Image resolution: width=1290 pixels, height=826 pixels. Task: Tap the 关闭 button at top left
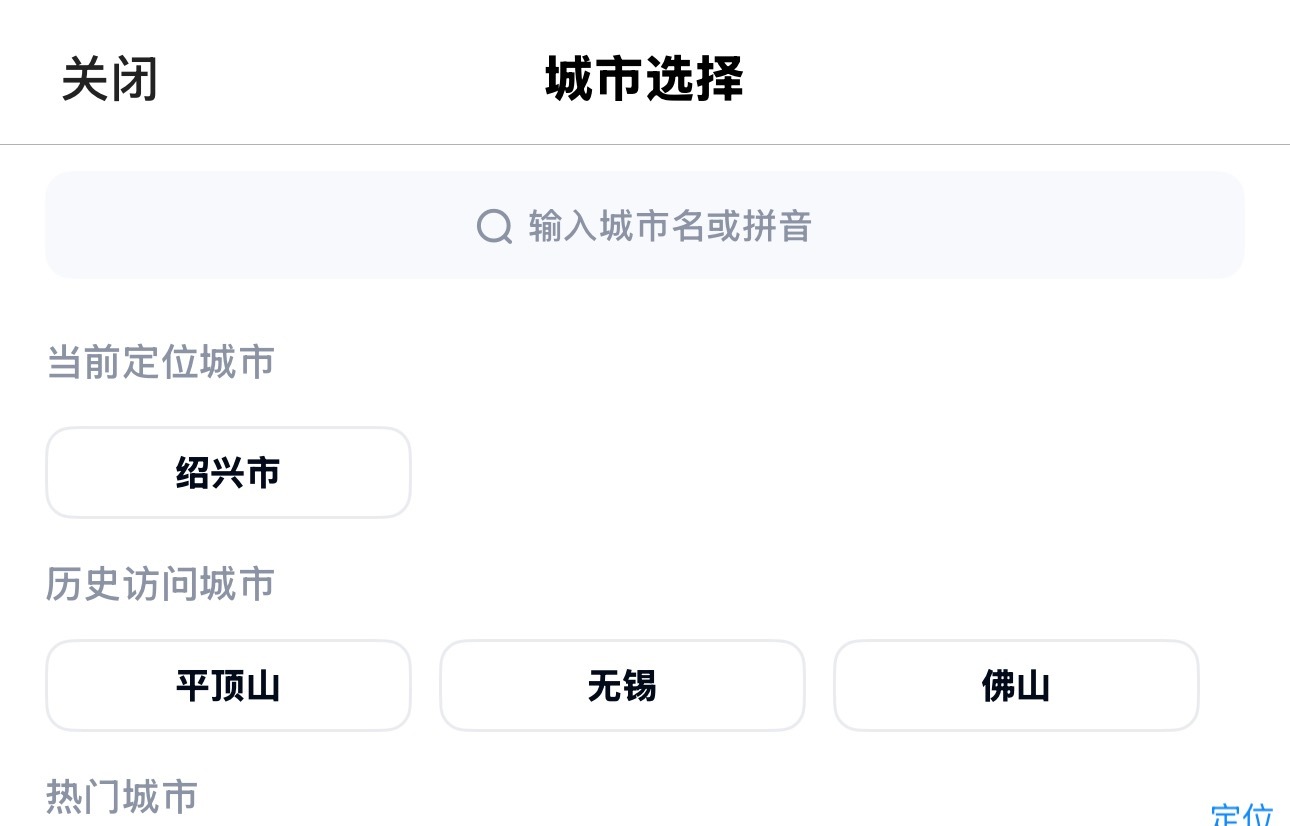(x=109, y=79)
